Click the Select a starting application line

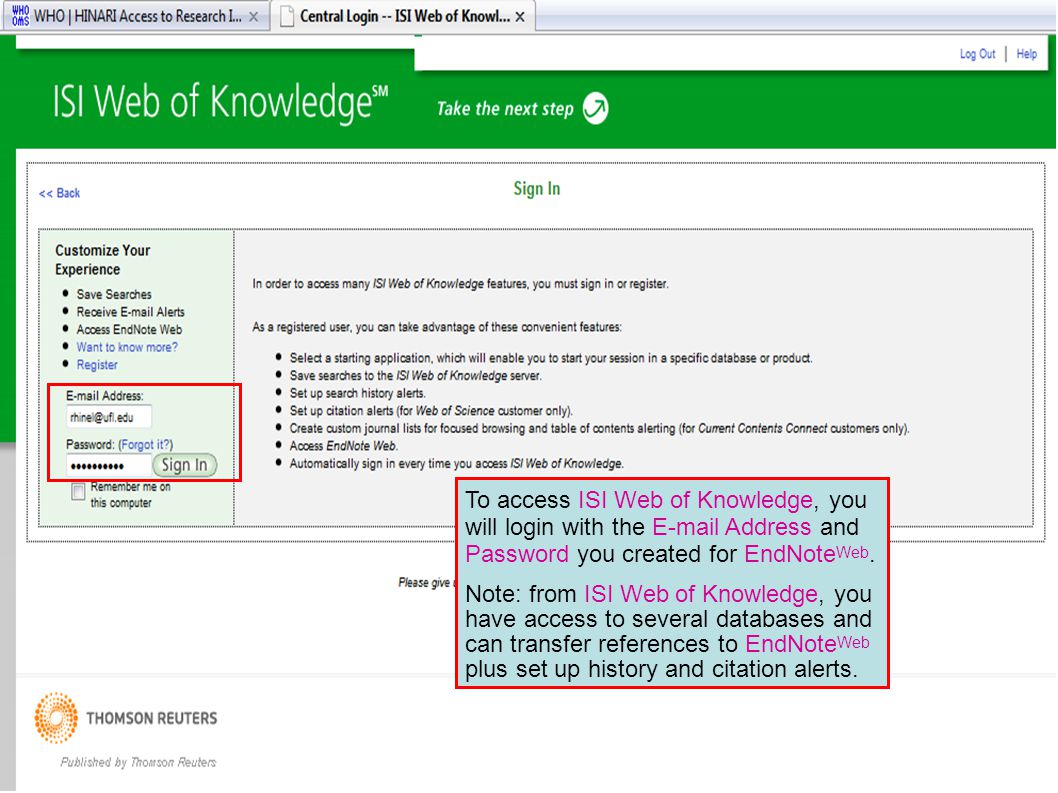coord(551,358)
